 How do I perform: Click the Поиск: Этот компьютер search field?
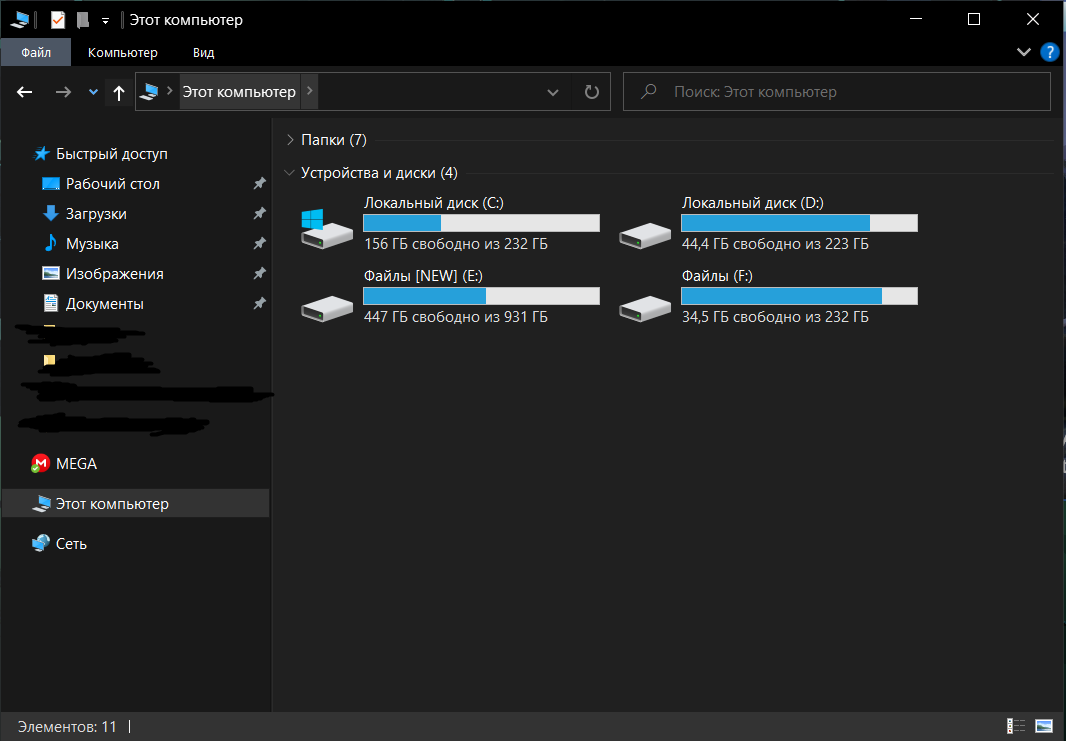[836, 92]
